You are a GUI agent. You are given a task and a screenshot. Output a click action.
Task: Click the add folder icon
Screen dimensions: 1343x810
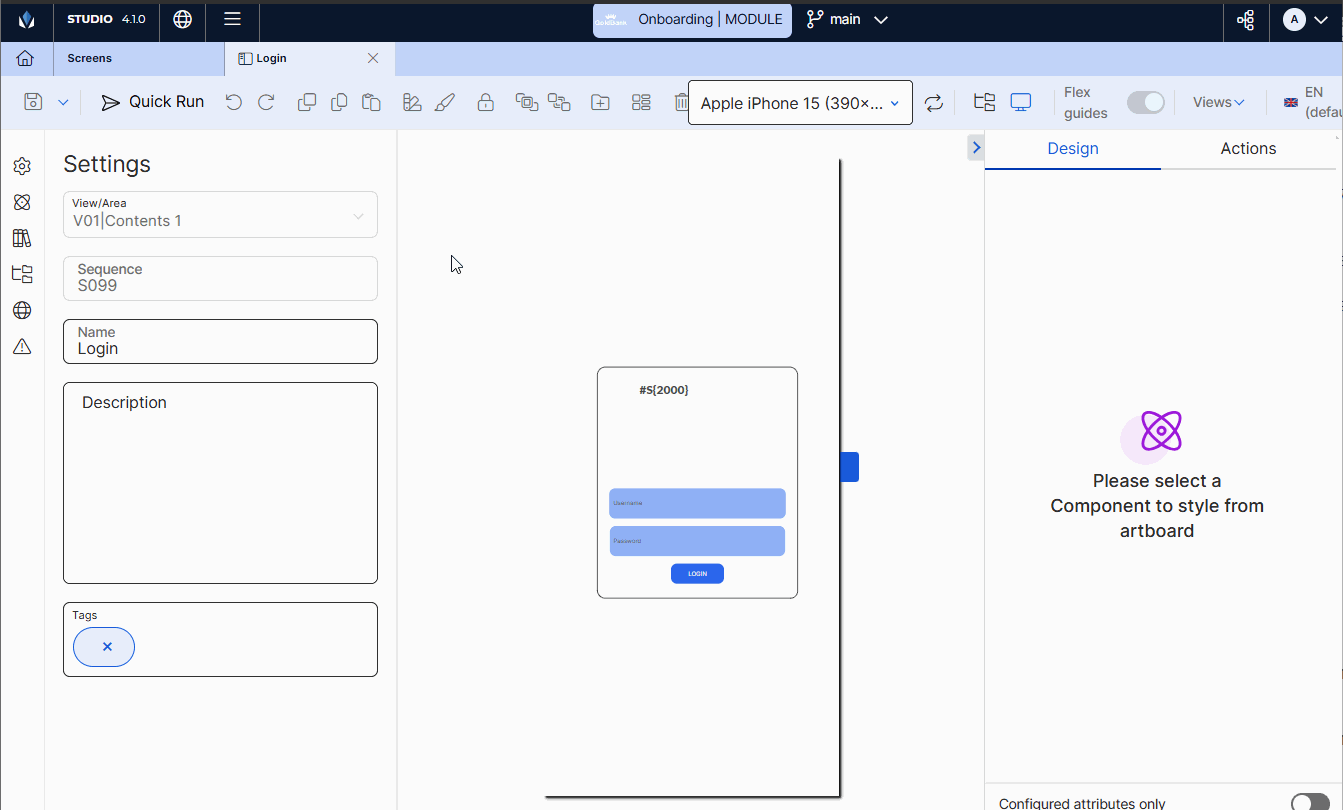pos(600,102)
